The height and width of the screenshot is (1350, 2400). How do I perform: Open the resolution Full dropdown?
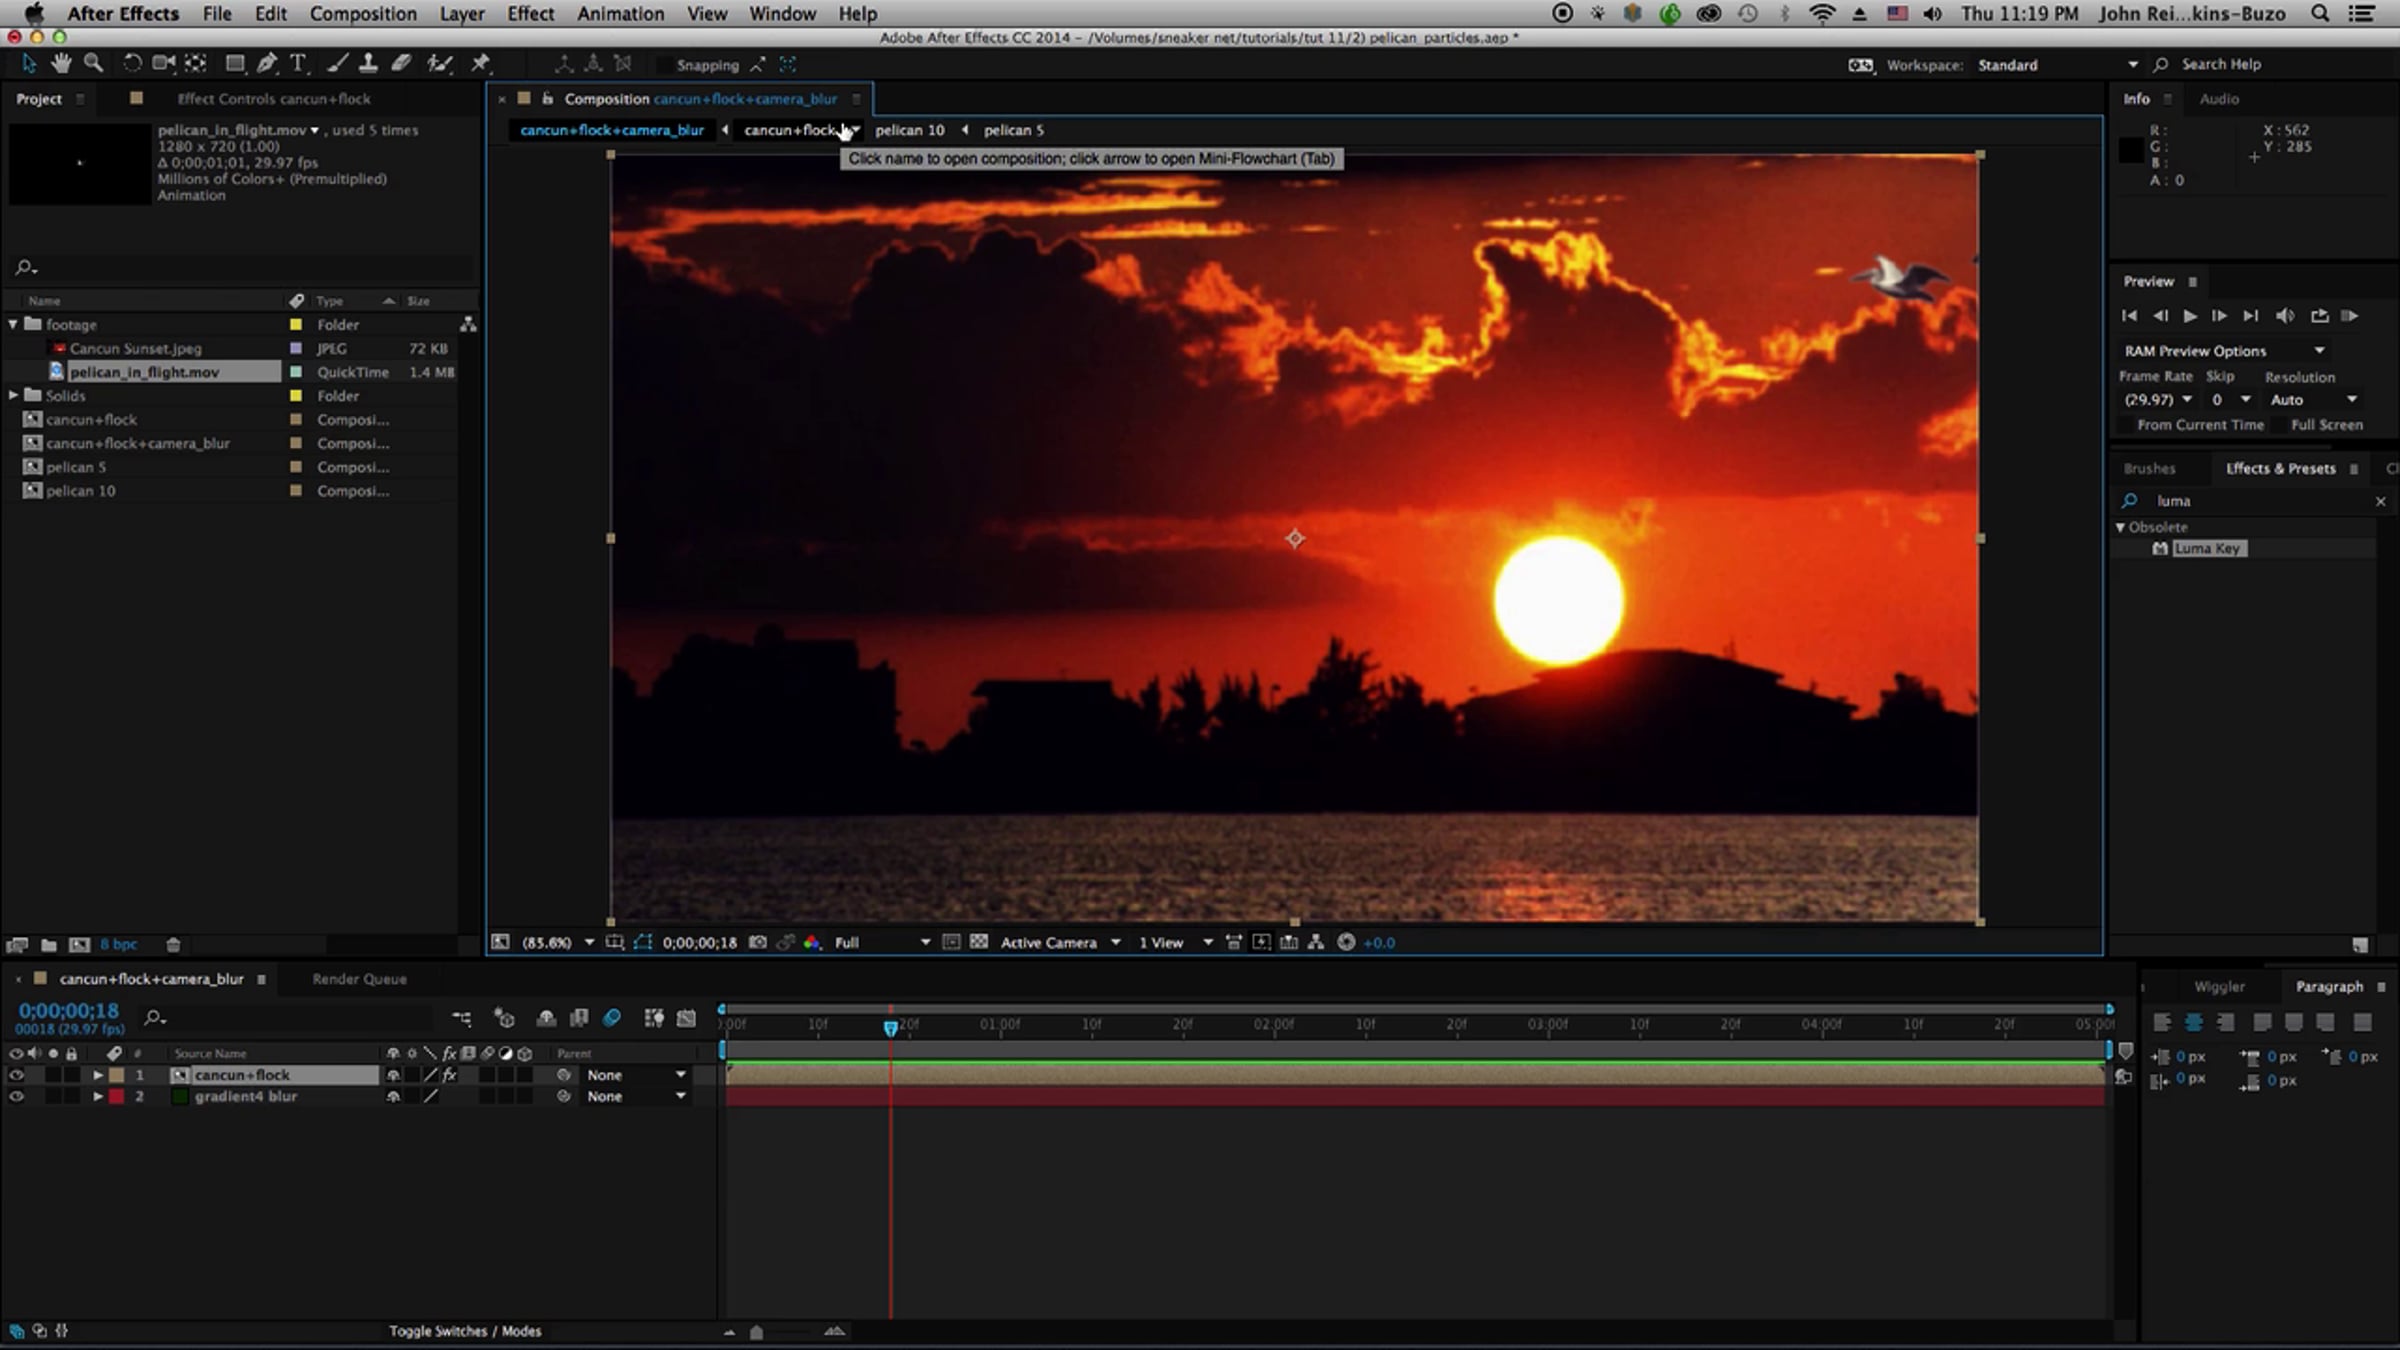click(x=881, y=942)
